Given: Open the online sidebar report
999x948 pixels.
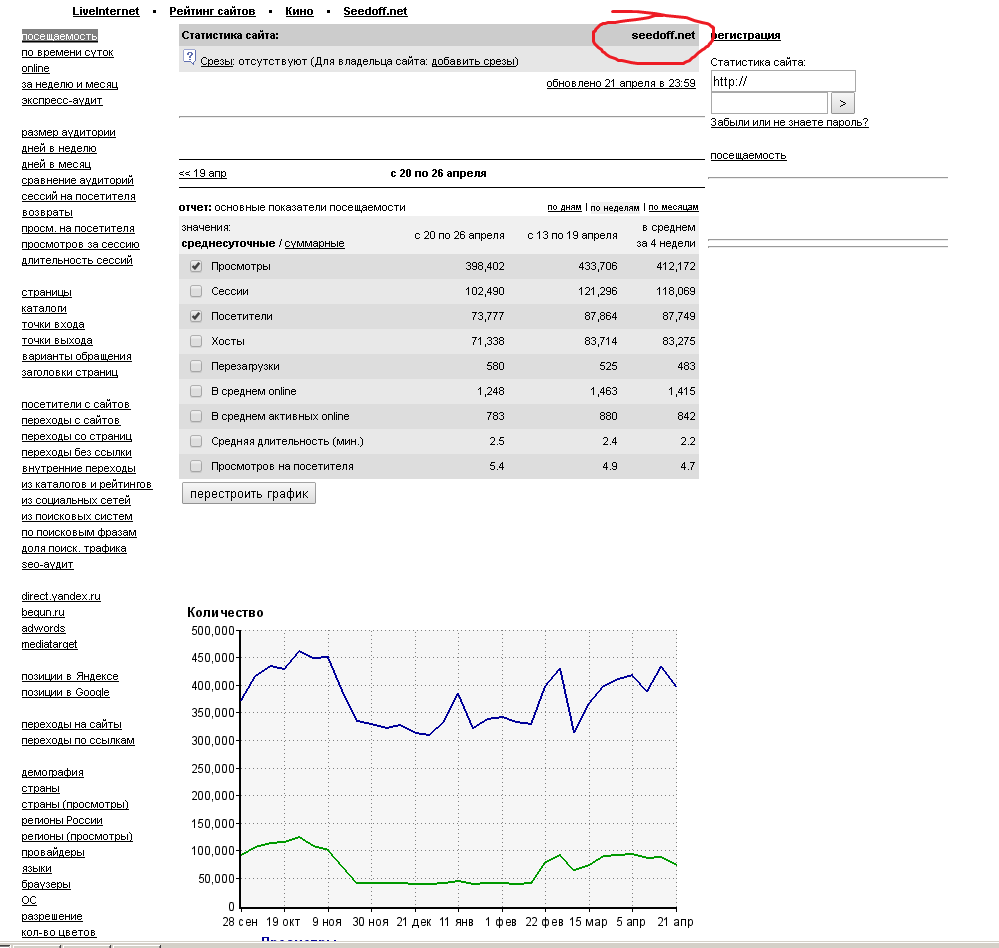Looking at the screenshot, I should coord(36,68).
